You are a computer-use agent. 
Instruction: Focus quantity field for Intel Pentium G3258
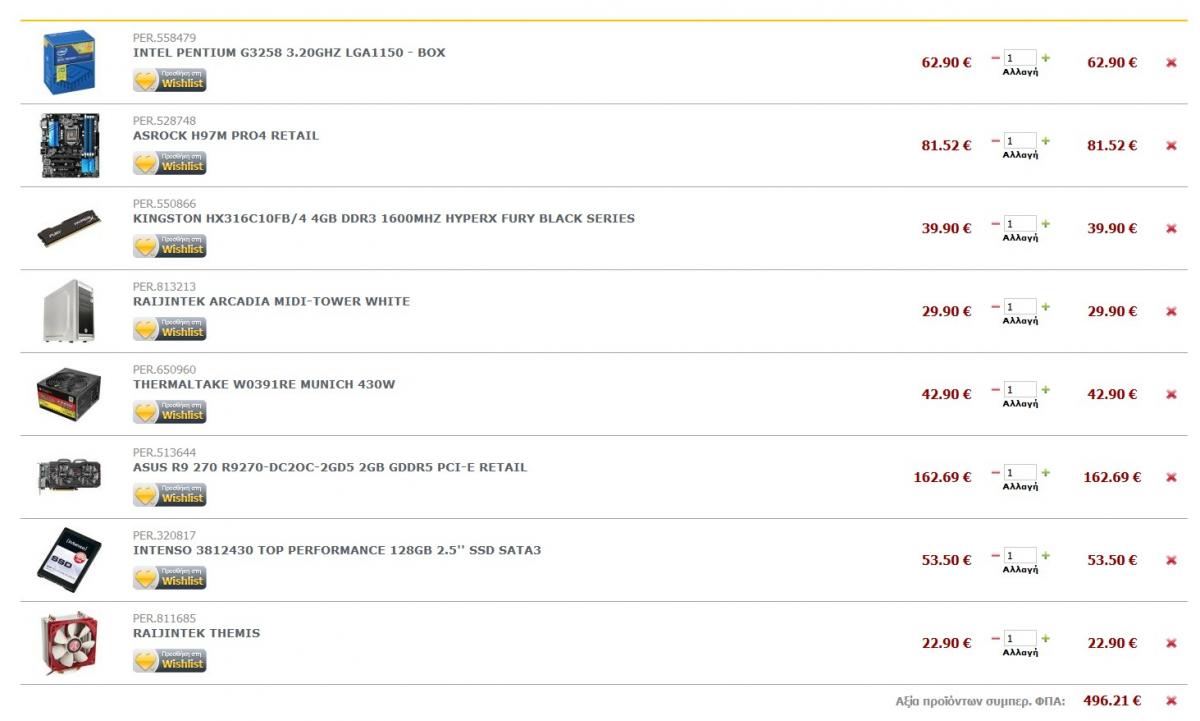[x=1021, y=58]
